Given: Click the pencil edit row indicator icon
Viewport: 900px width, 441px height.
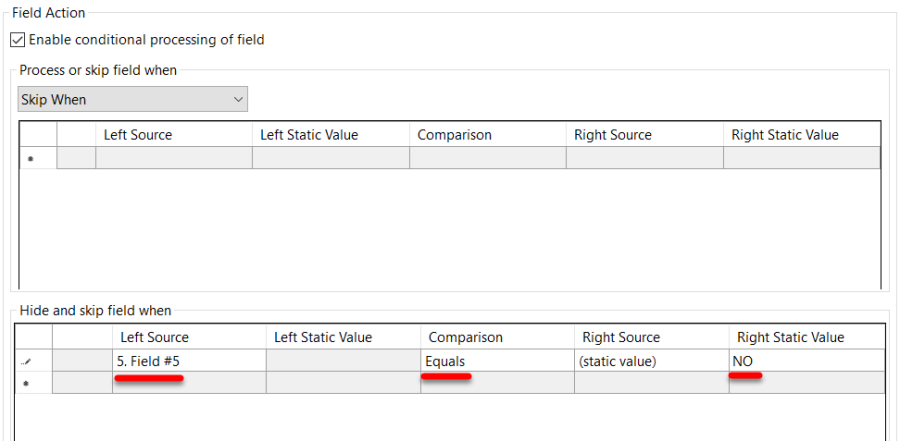Looking at the screenshot, I should point(30,362).
